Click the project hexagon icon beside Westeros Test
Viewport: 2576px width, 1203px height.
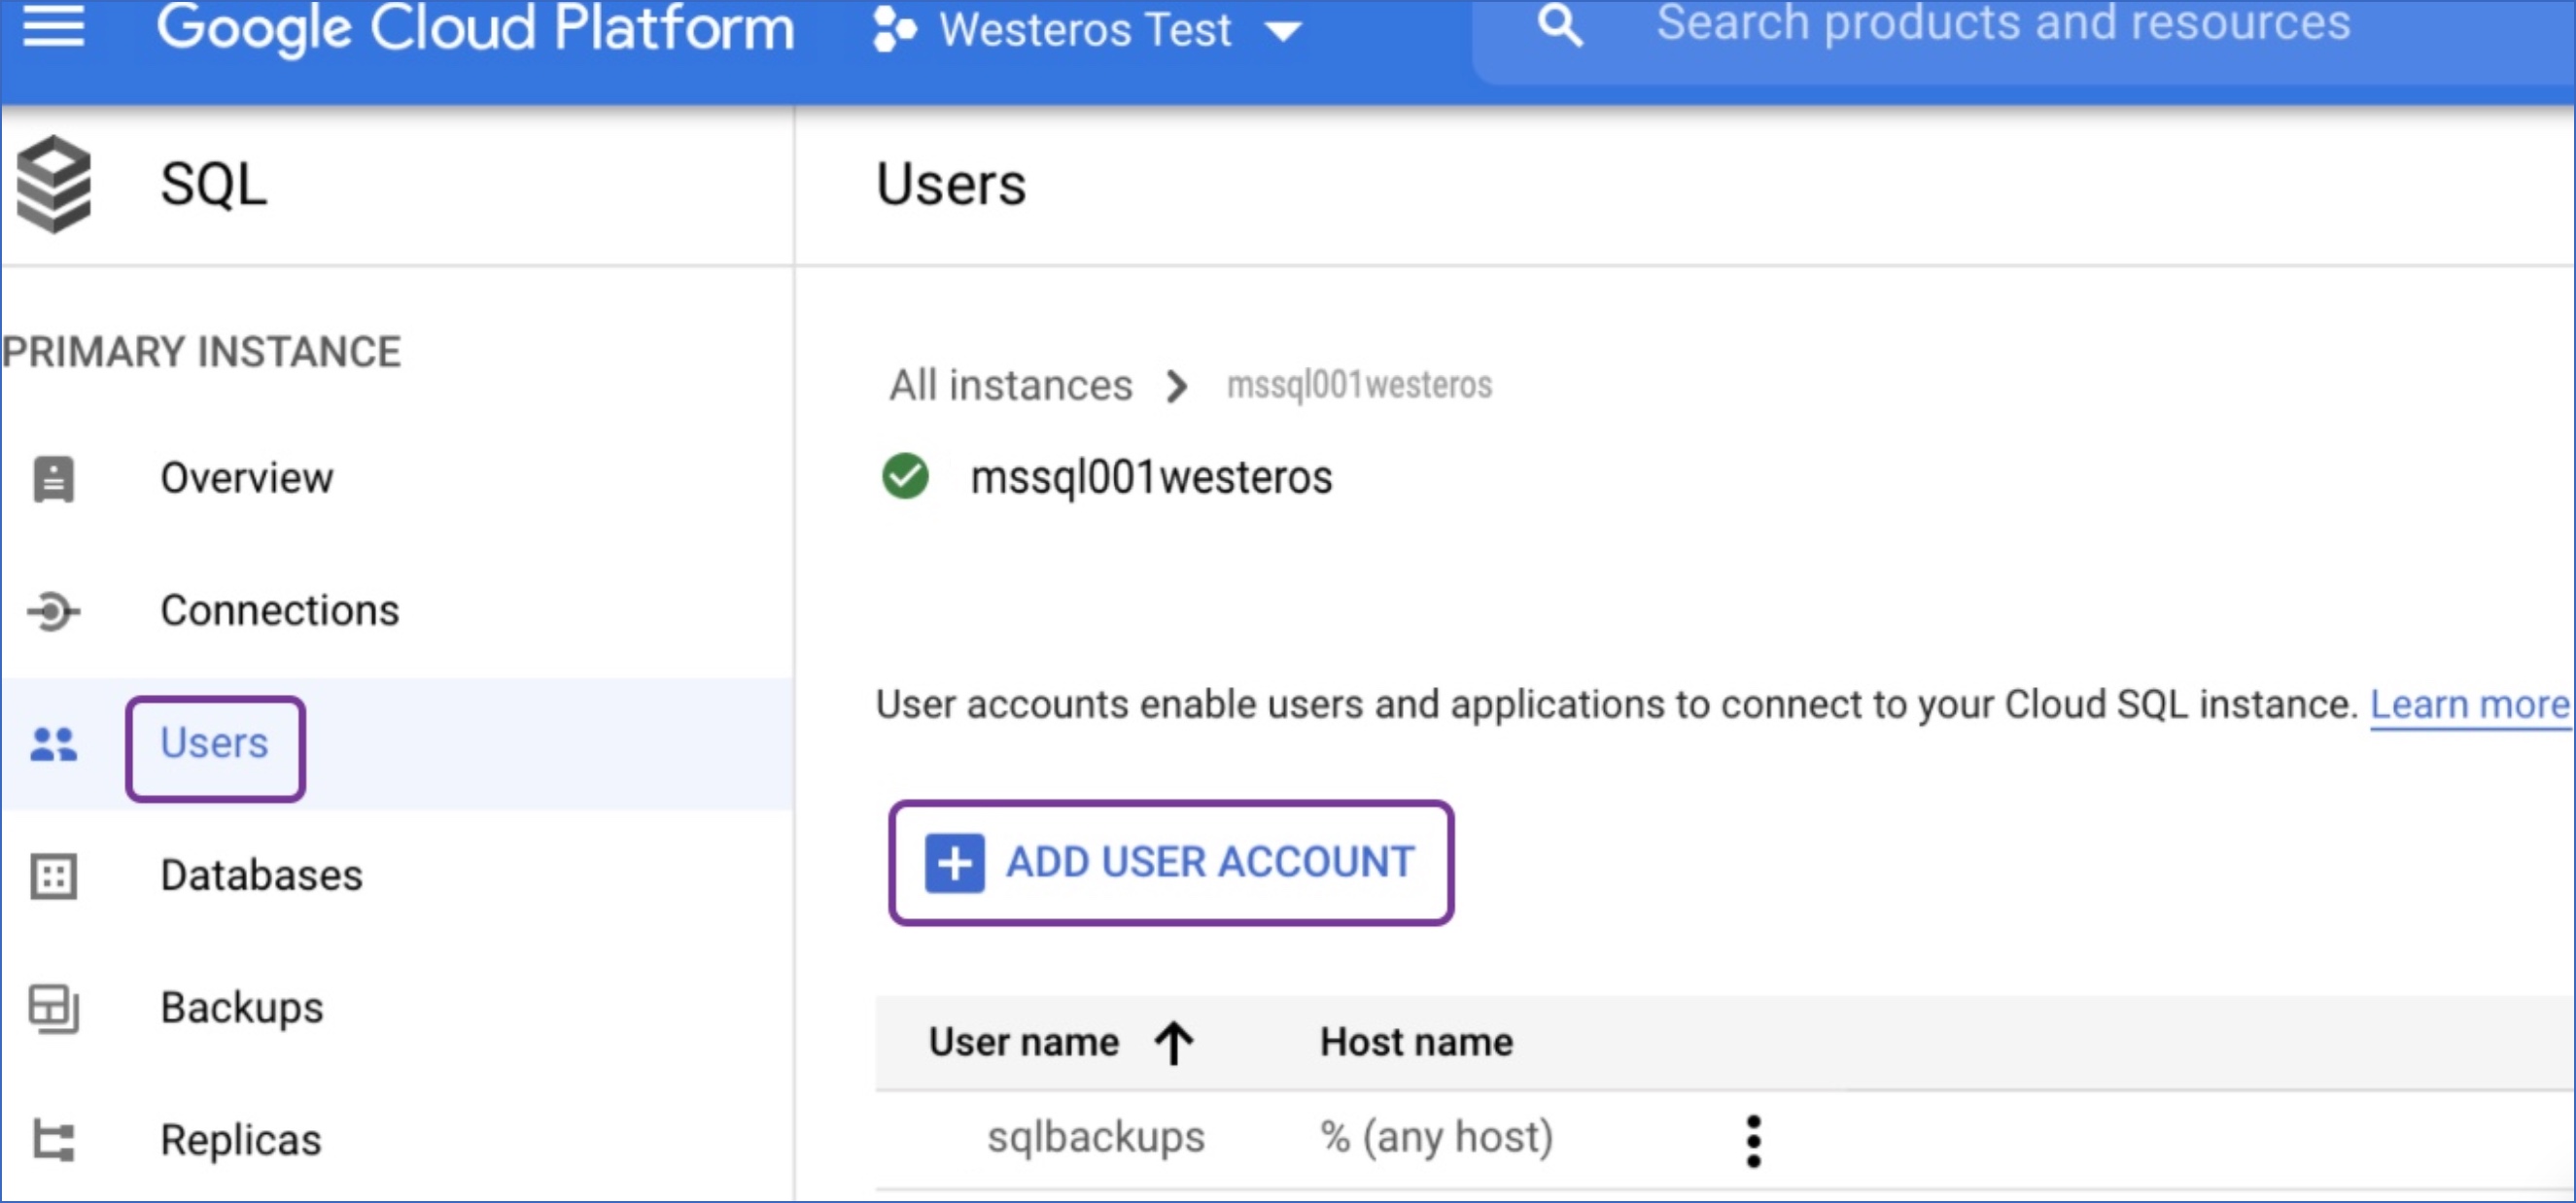[x=893, y=29]
